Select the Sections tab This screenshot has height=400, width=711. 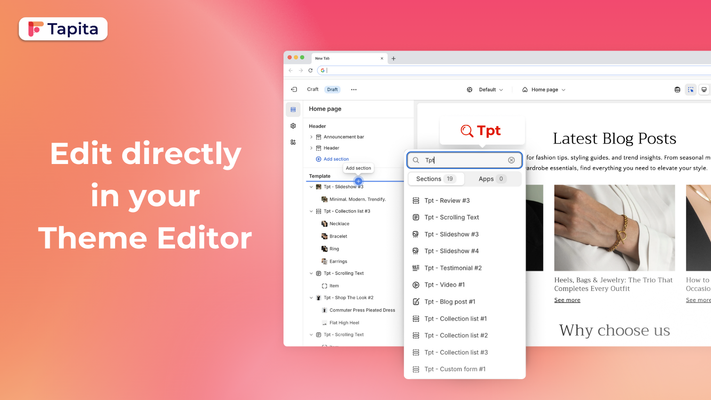435,178
